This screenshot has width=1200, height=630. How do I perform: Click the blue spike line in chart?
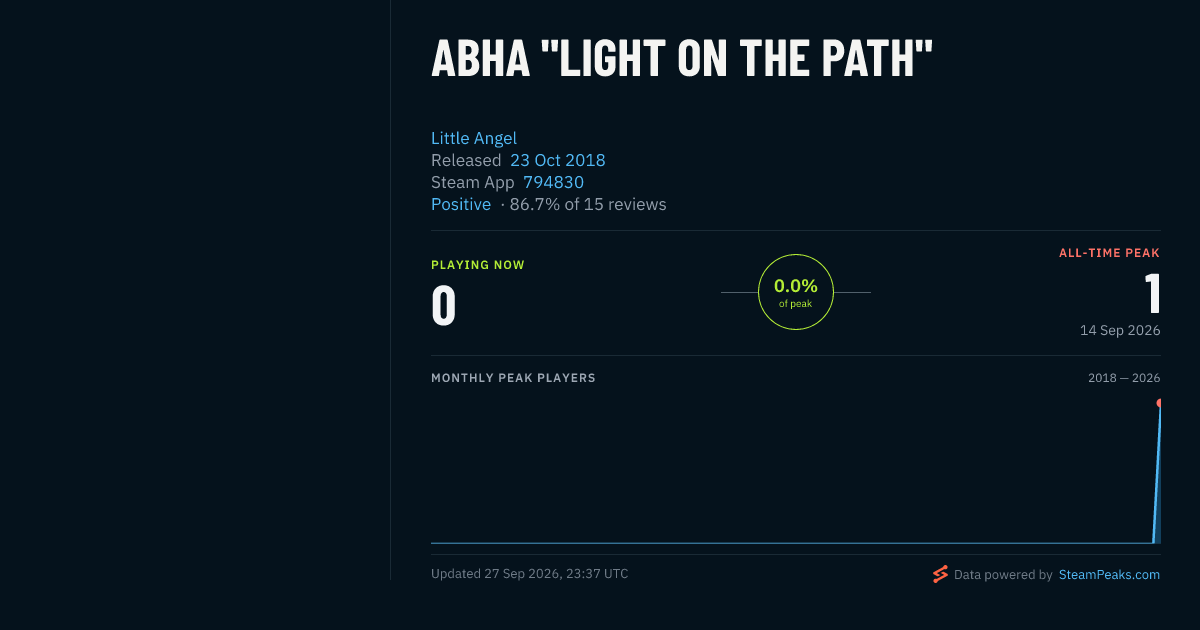click(x=1157, y=475)
